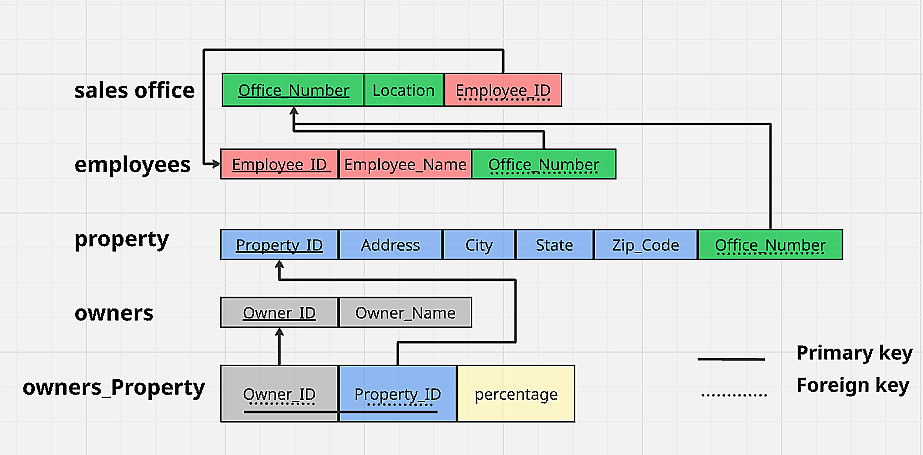This screenshot has height=455, width=923.
Task: Click the Owner_Name cell
Action: tap(405, 313)
